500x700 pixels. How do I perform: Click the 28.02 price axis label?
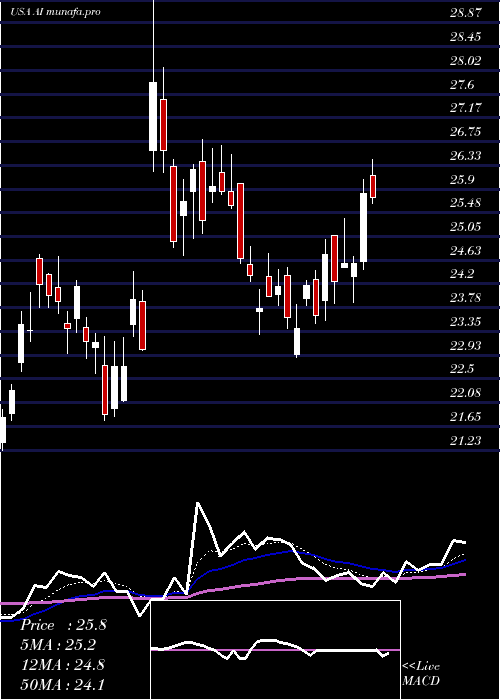466,60
